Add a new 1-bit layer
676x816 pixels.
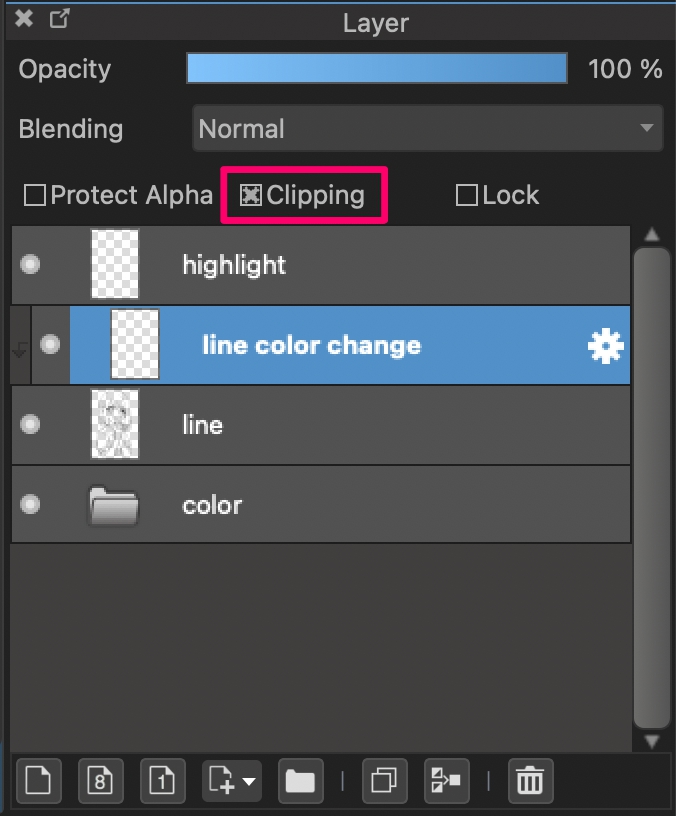click(162, 781)
